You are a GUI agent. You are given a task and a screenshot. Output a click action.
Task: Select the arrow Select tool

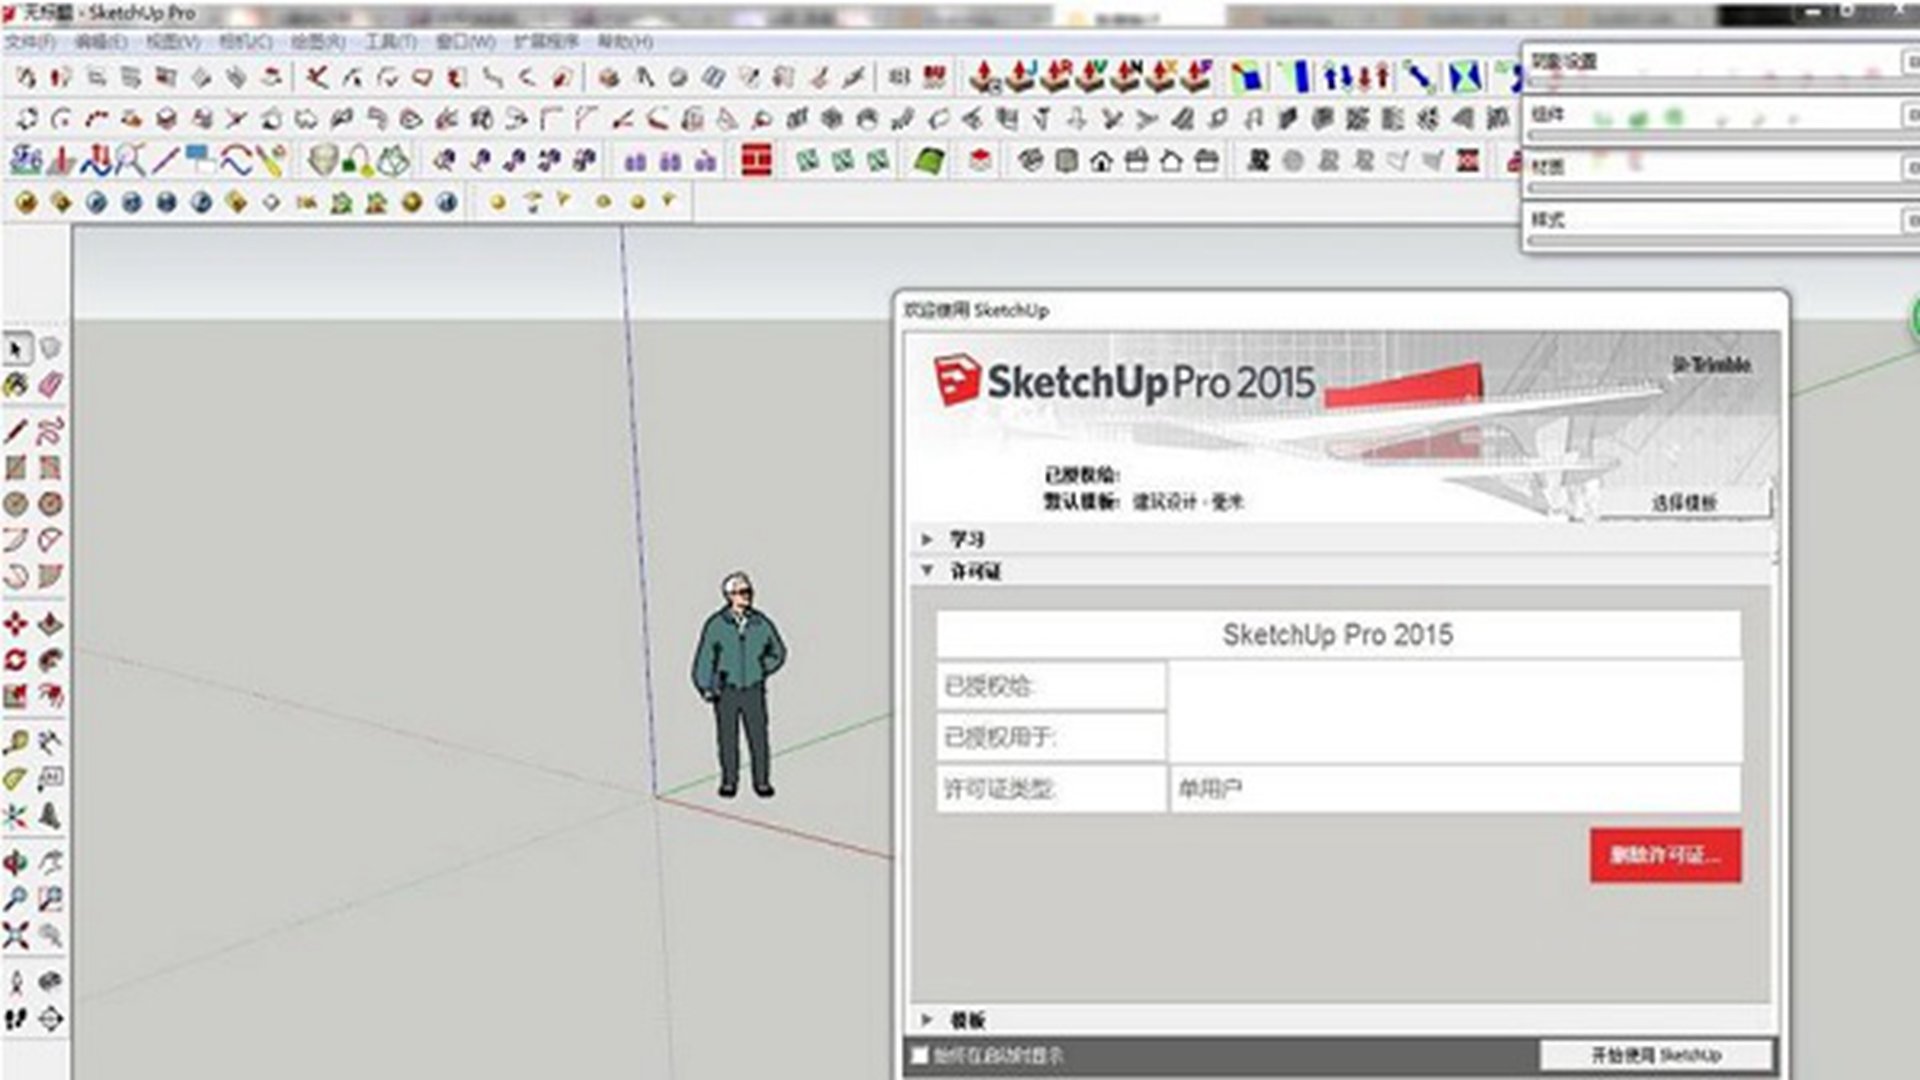pyautogui.click(x=15, y=348)
